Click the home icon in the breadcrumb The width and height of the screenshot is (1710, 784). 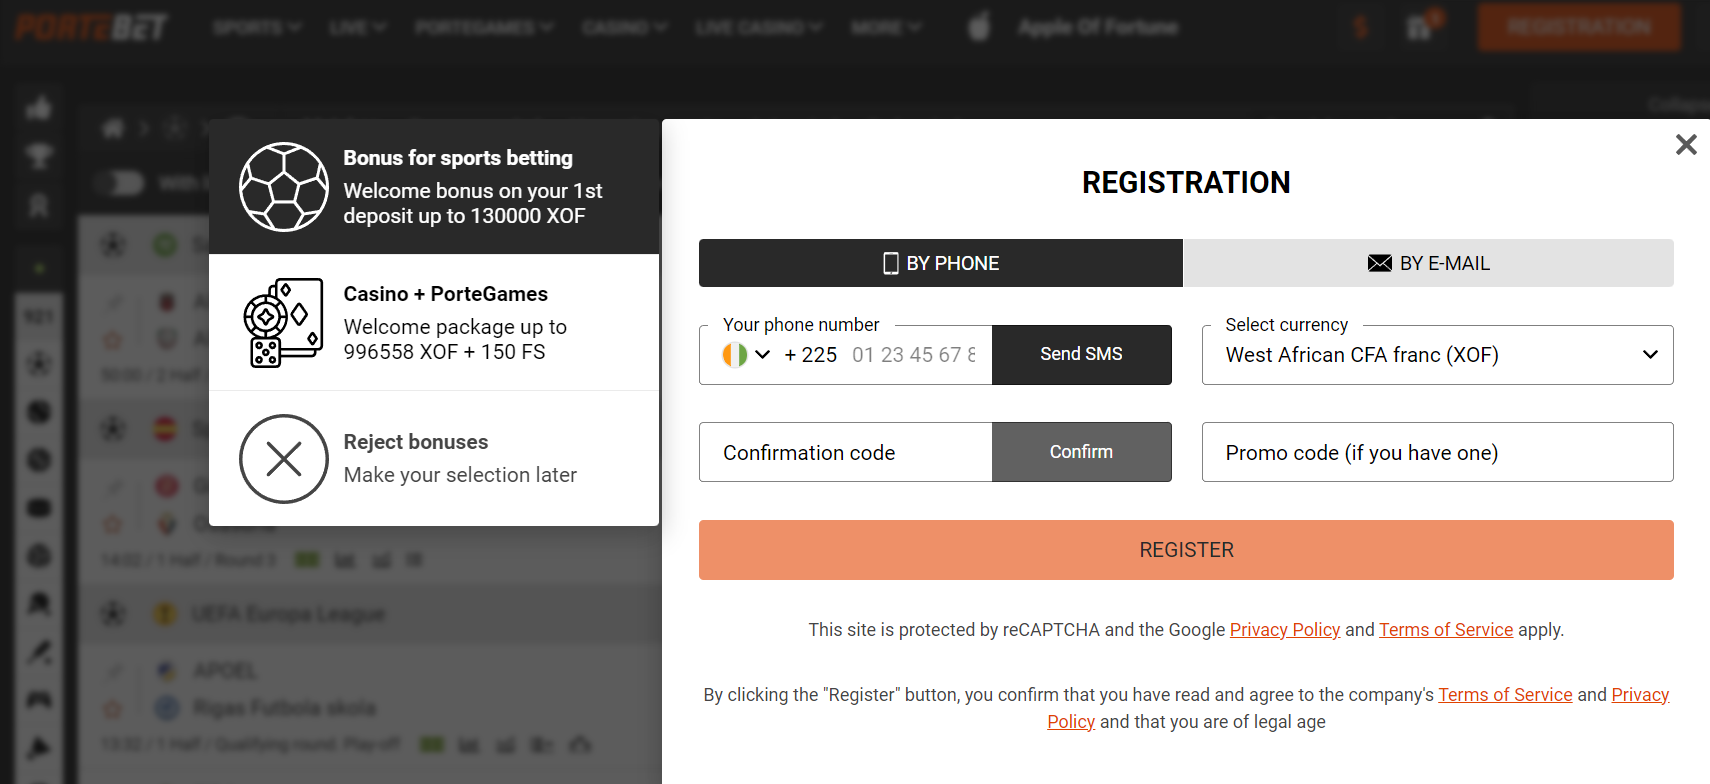coord(113,128)
